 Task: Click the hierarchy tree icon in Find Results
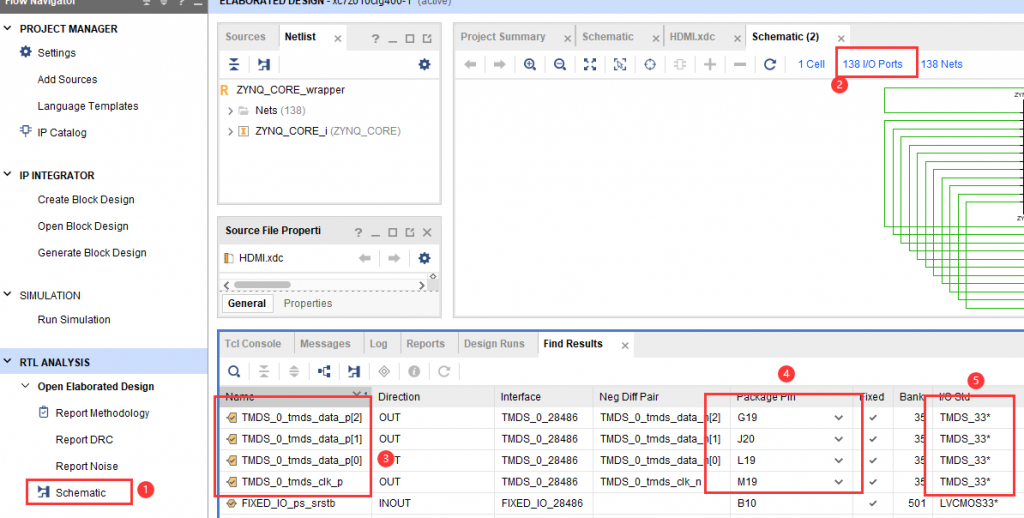click(x=324, y=372)
